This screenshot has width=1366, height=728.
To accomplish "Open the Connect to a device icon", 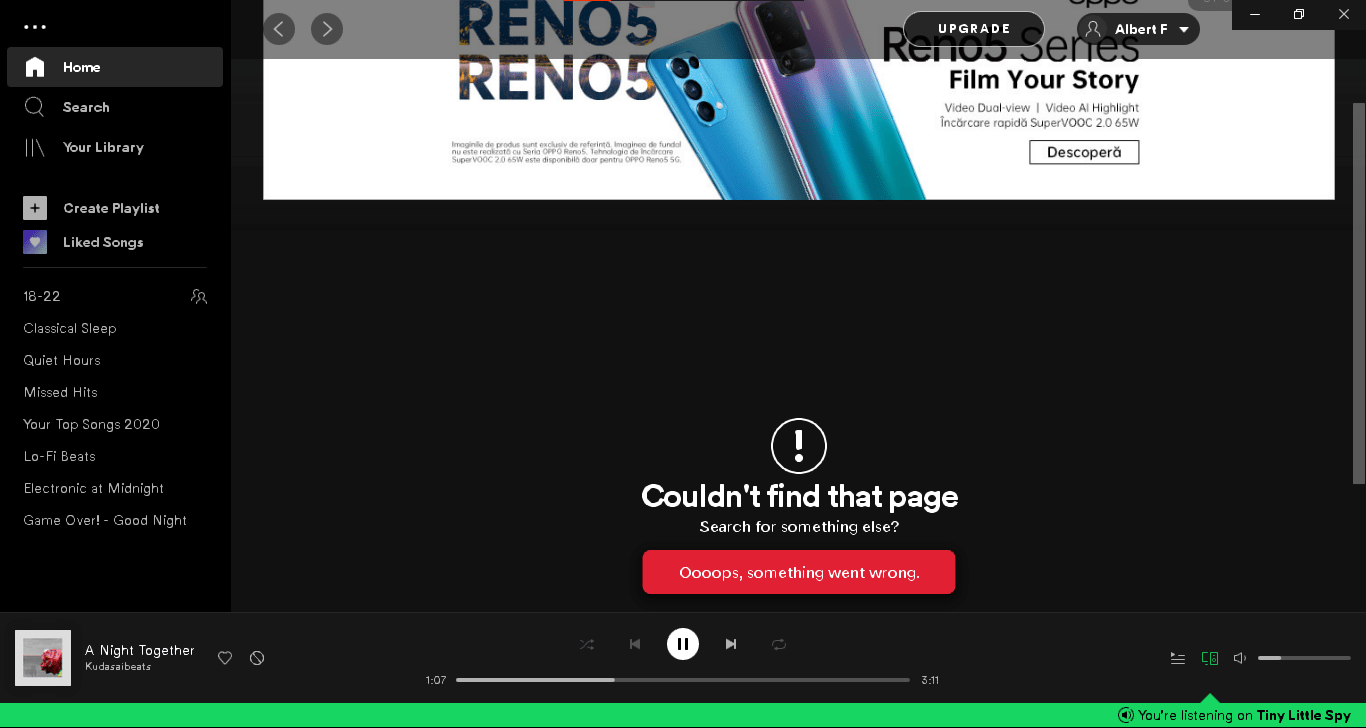I will click(x=1210, y=658).
